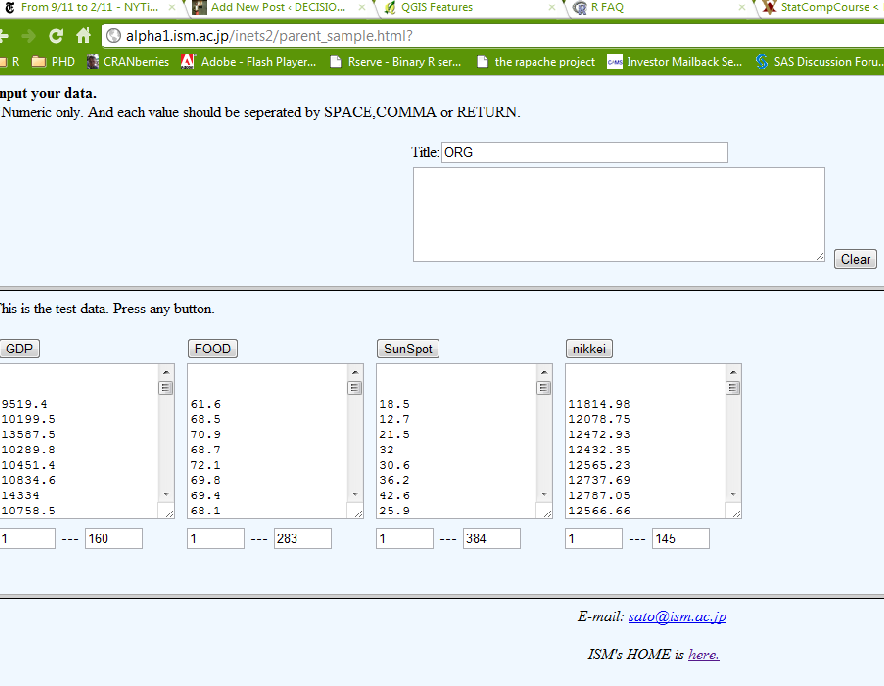Open the rapache project bookmark

pos(536,62)
